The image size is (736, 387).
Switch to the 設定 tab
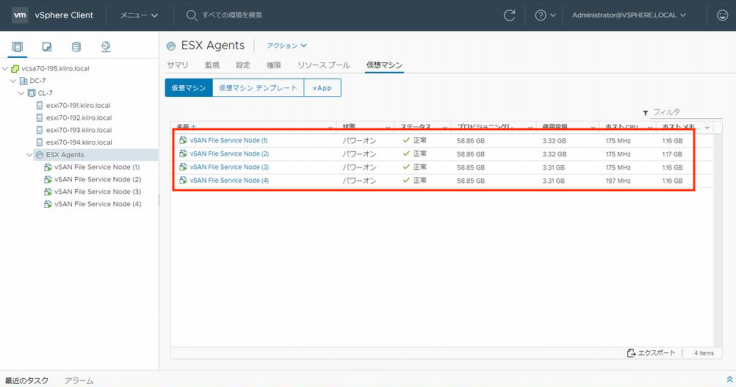click(243, 65)
